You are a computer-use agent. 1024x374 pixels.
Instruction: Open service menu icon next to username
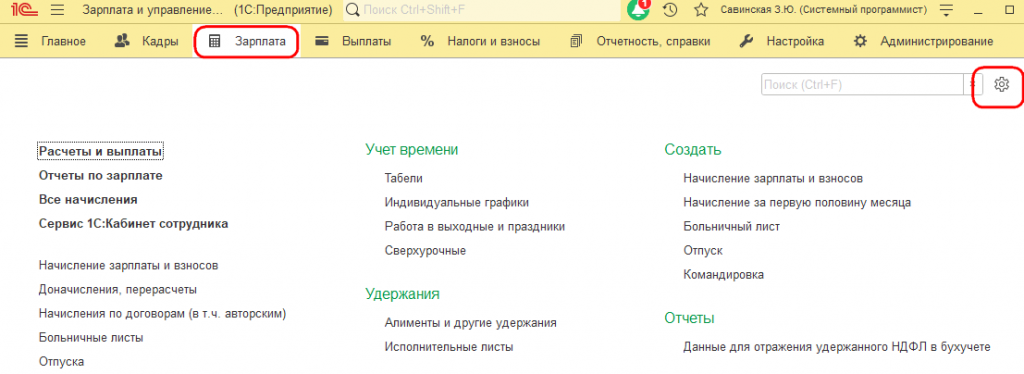point(946,10)
